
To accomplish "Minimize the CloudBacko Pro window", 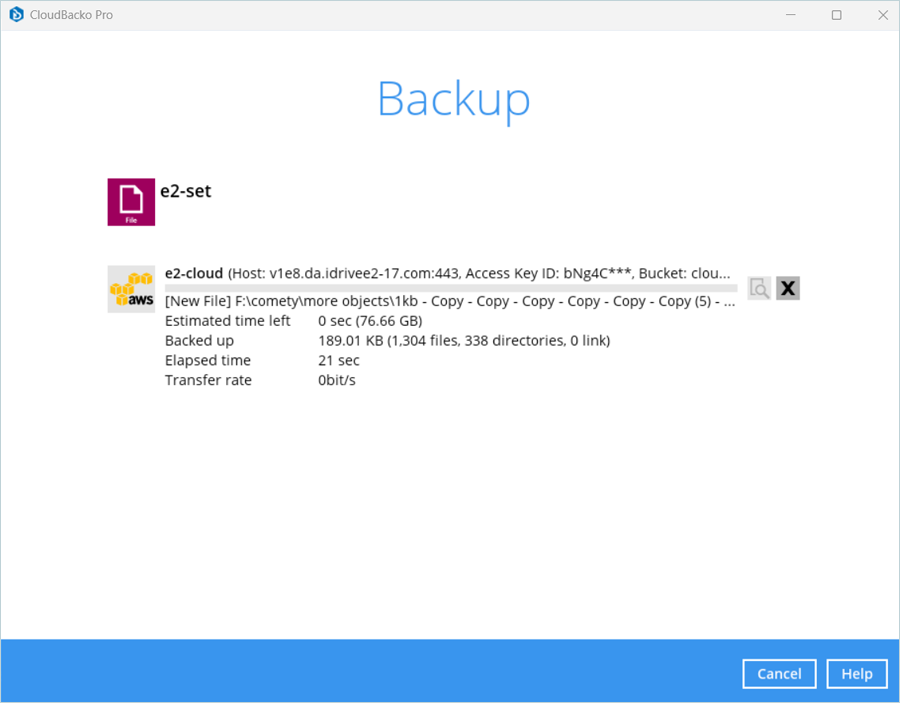I will click(791, 15).
